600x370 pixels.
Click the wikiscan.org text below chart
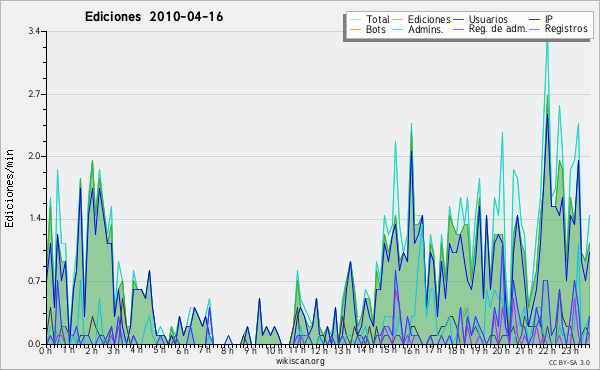[x=300, y=361]
